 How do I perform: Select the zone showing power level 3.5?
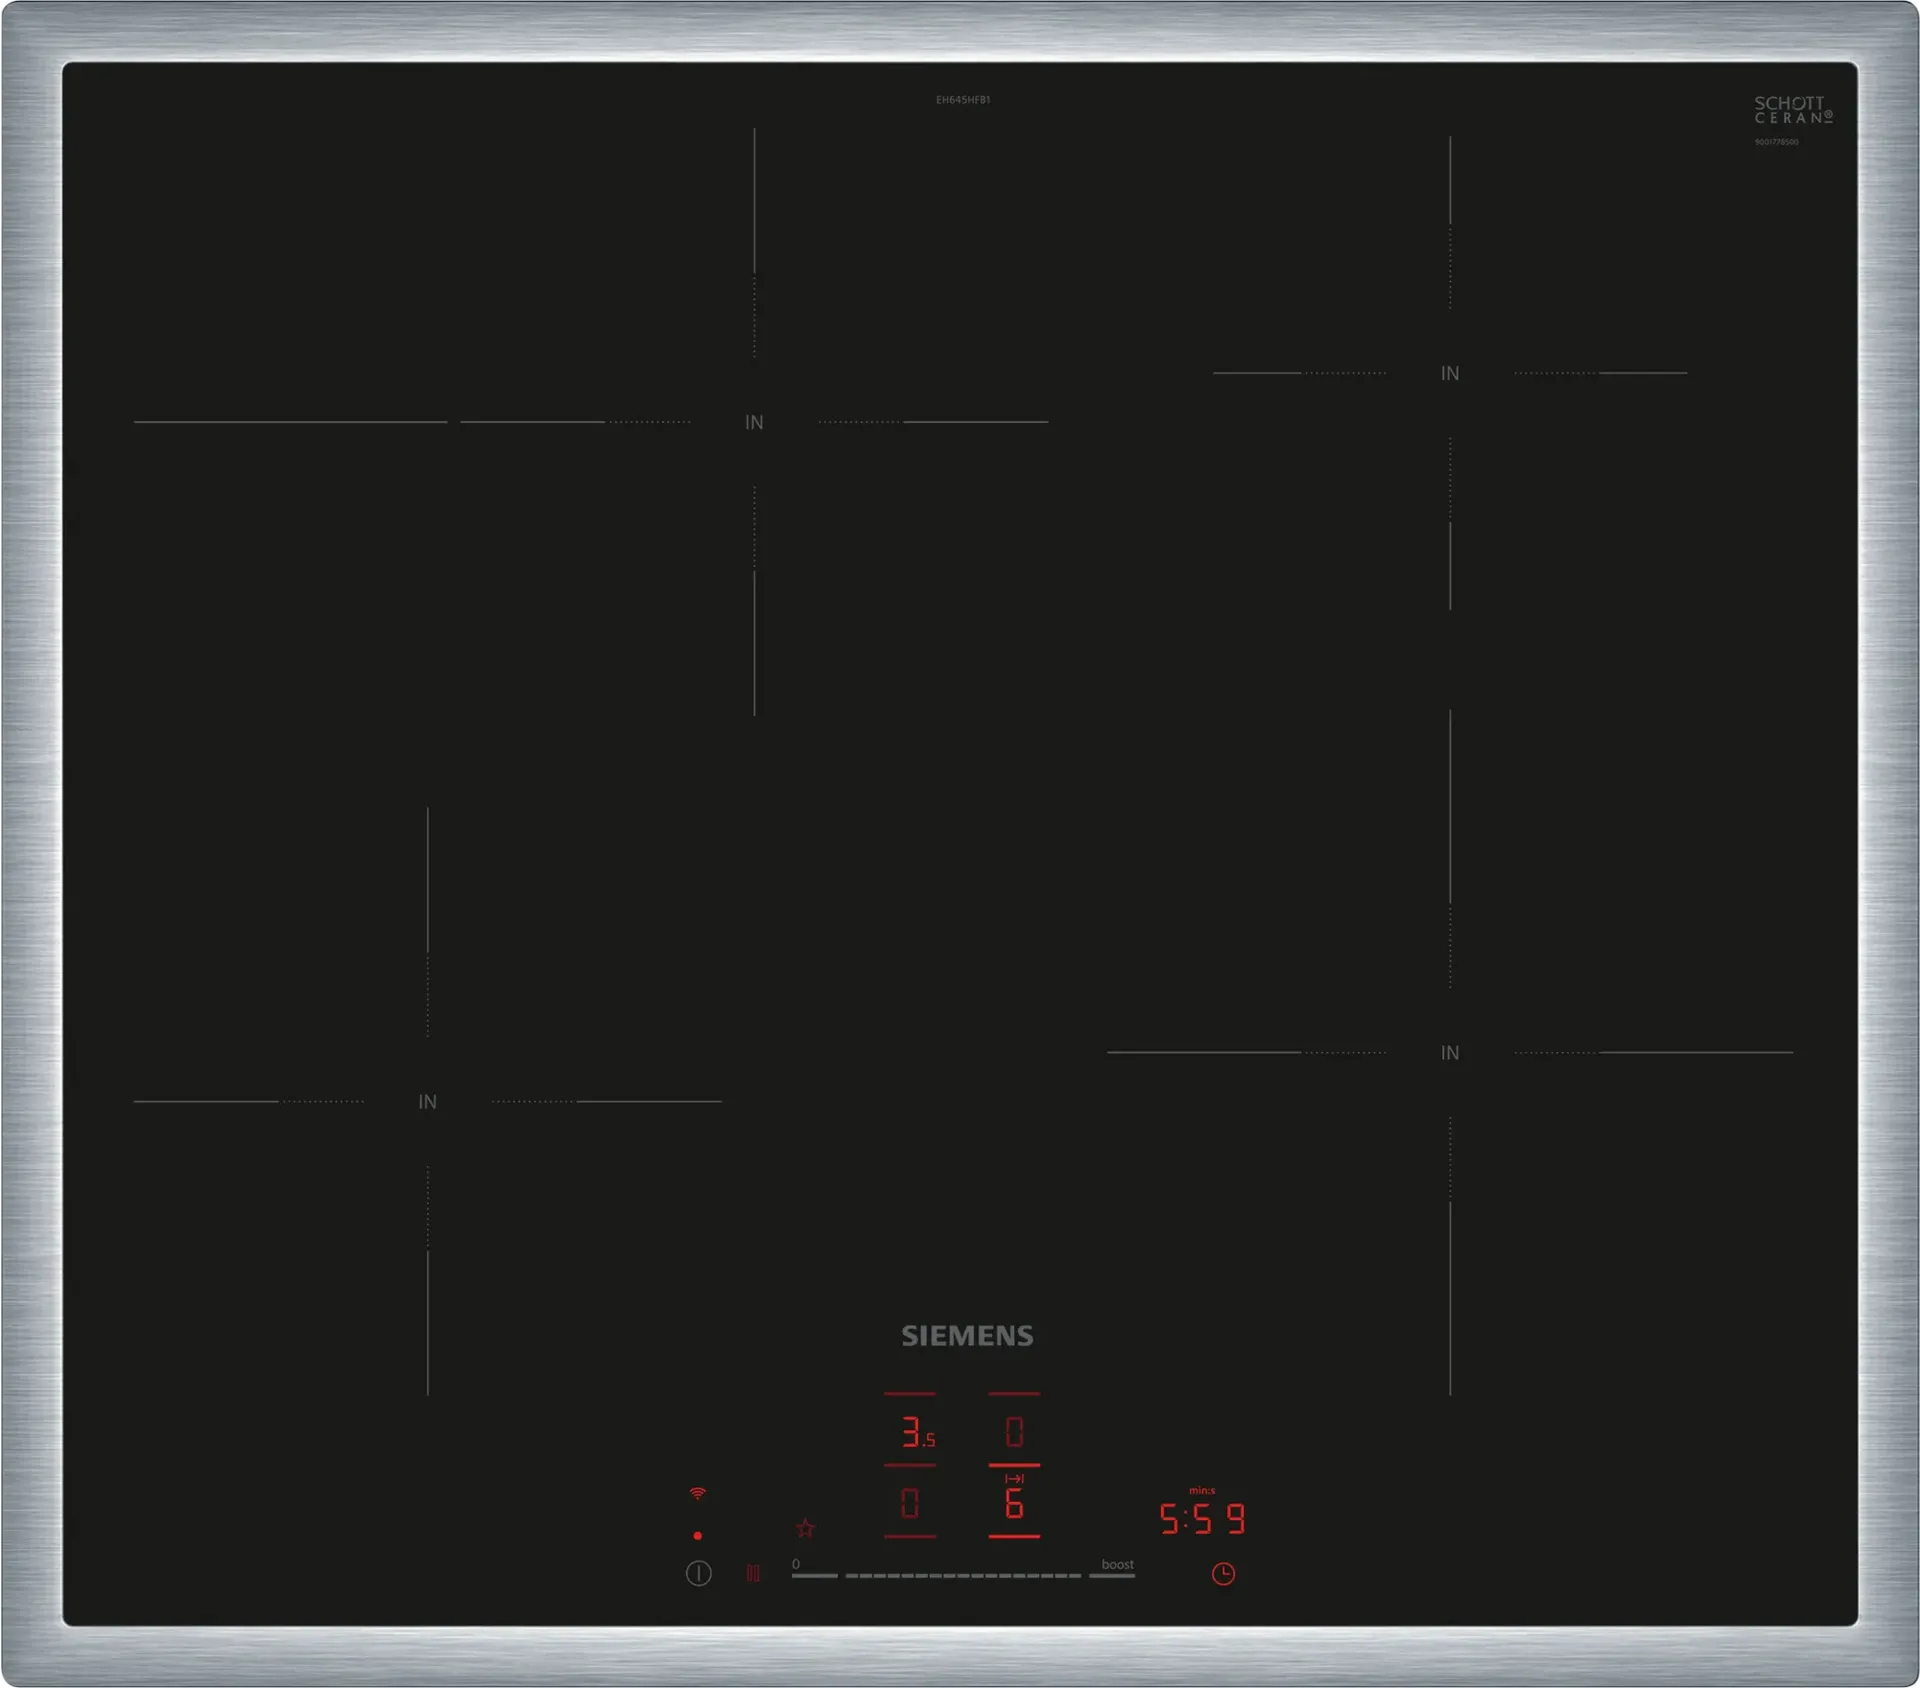(x=915, y=1432)
